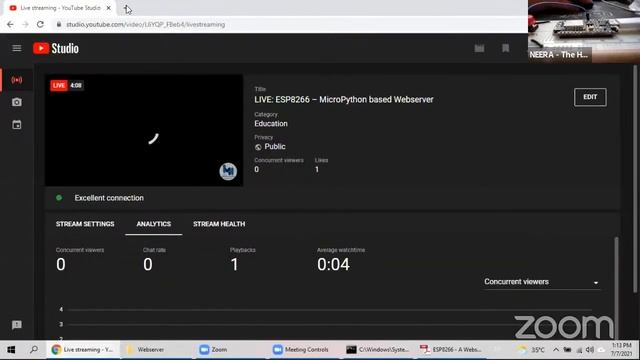The height and width of the screenshot is (360, 640).
Task: Open the C:\Windows\System command window
Action: click(378, 350)
